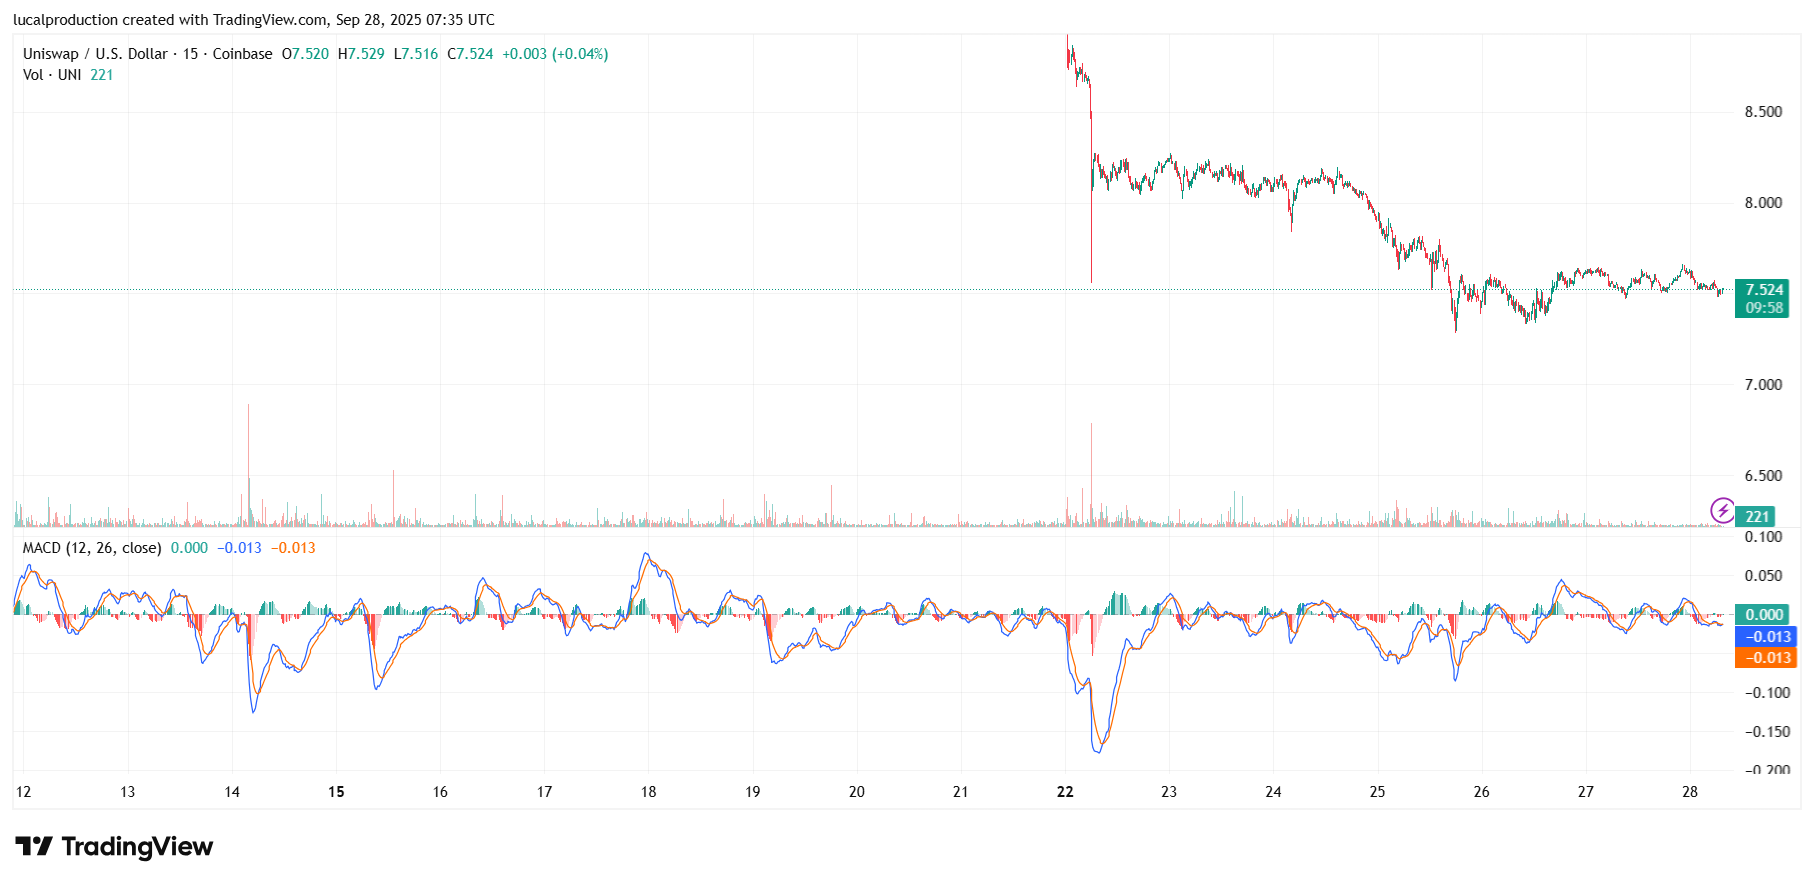Click the date label 28 on time axis

(x=1690, y=792)
